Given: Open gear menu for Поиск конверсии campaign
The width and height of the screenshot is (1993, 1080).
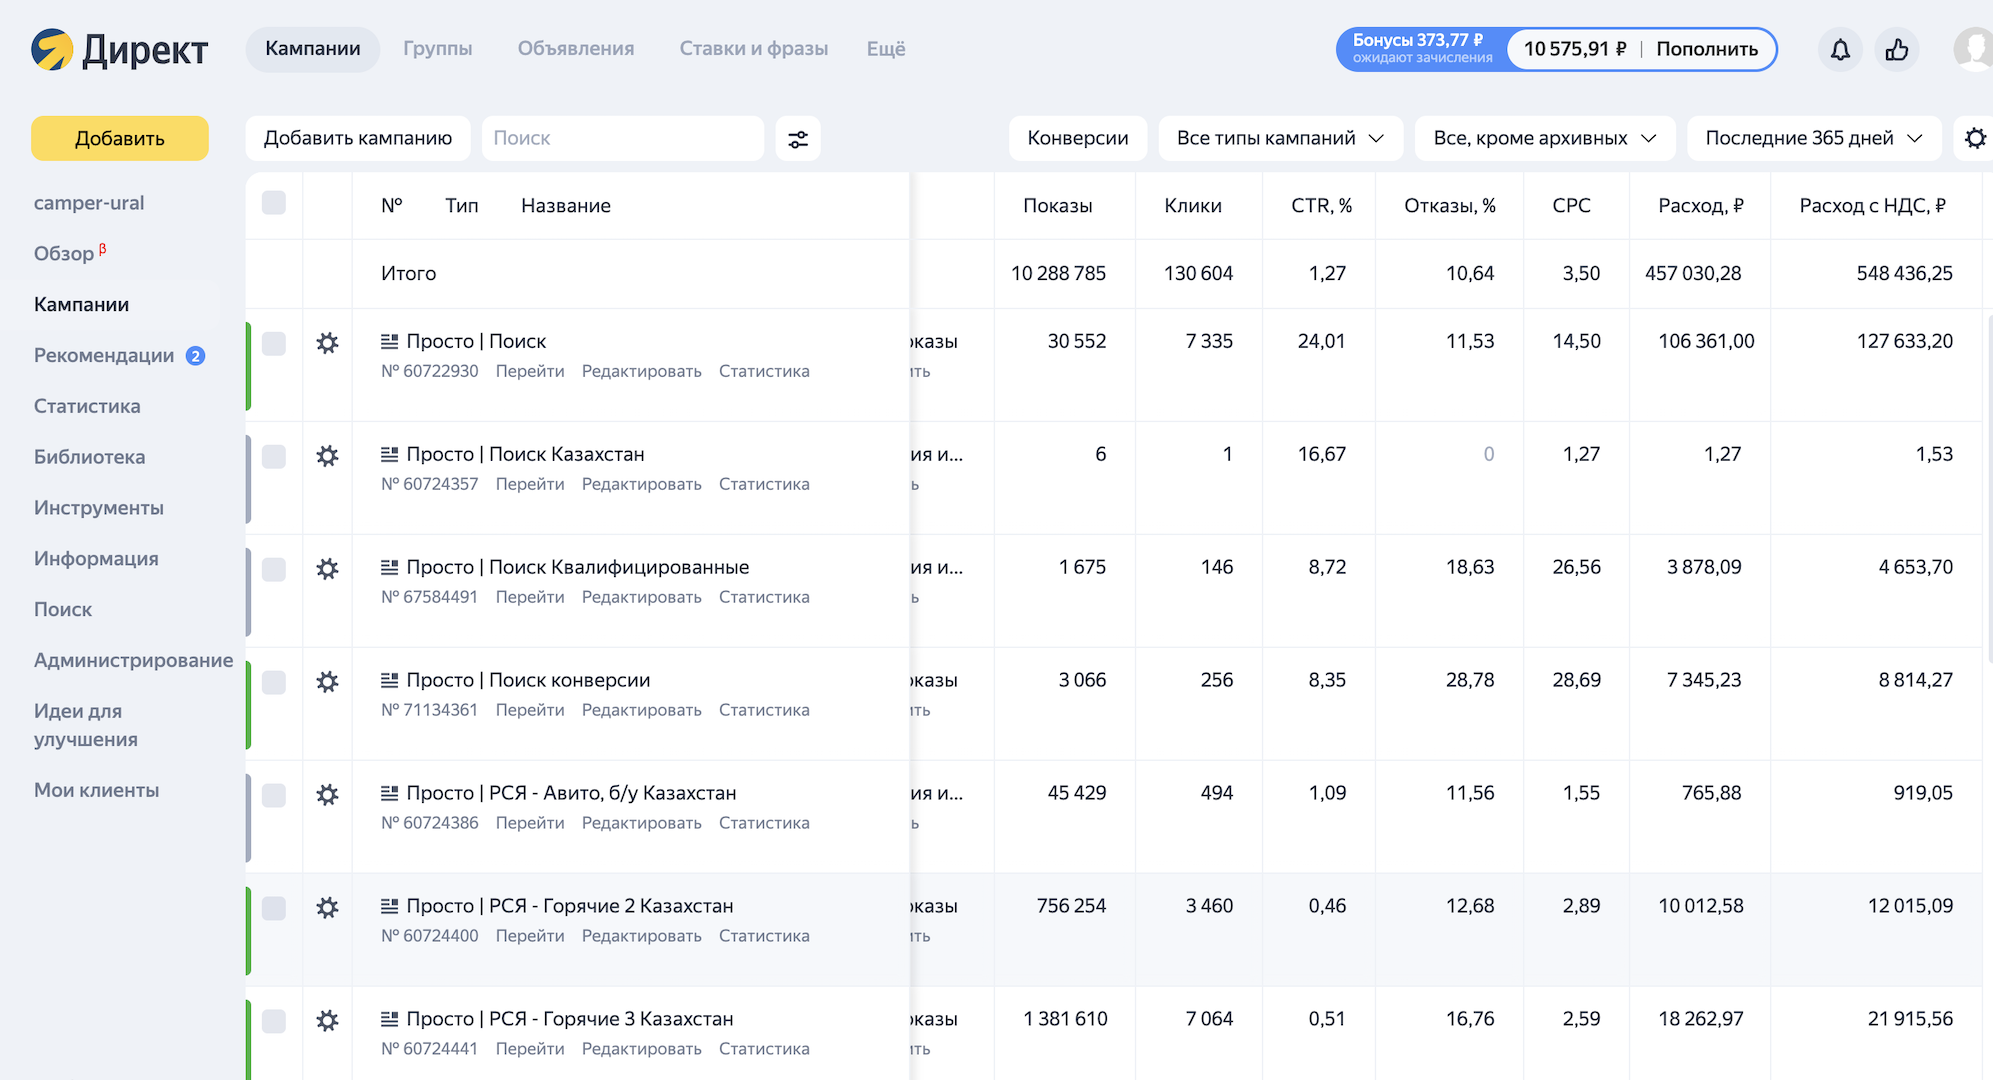Looking at the screenshot, I should [x=327, y=682].
